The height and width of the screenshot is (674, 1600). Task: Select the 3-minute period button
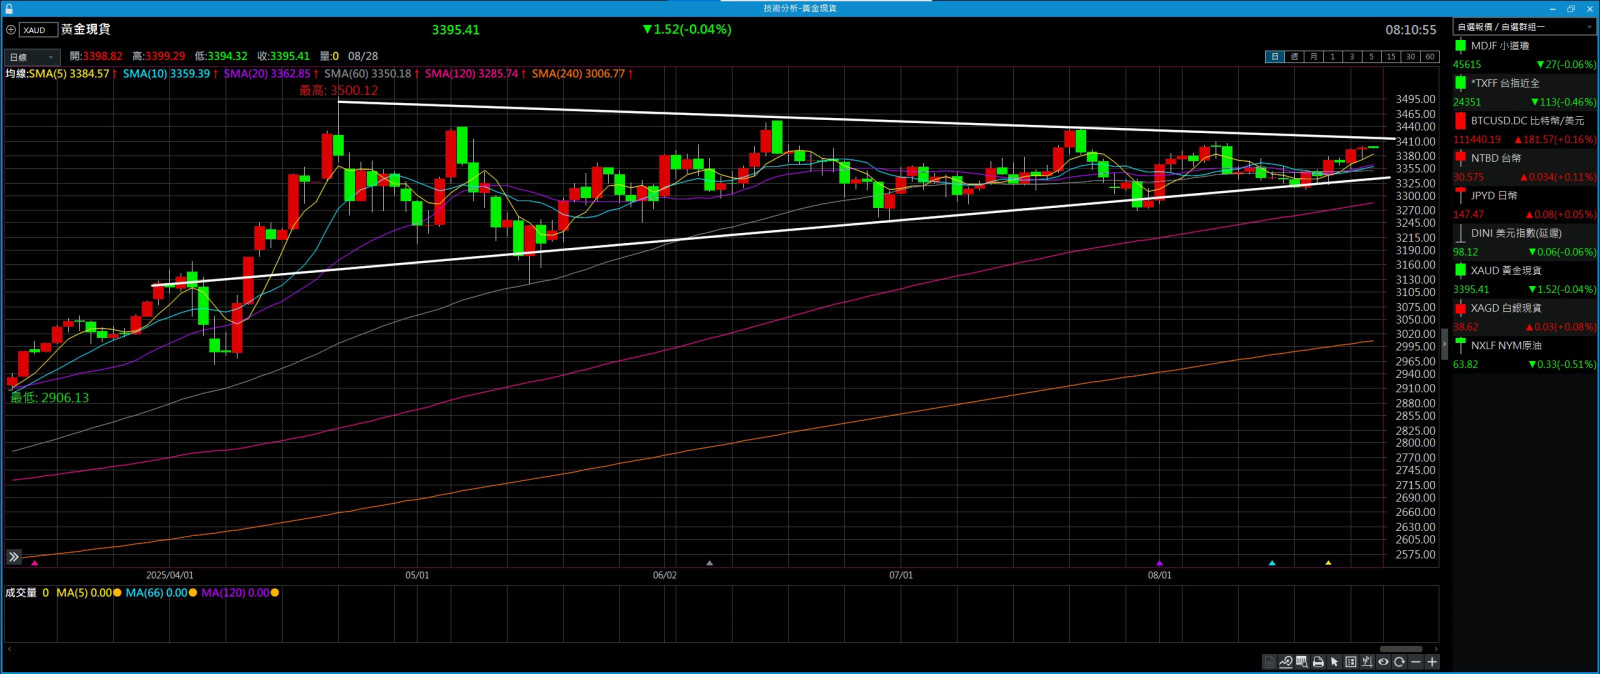click(x=1352, y=57)
